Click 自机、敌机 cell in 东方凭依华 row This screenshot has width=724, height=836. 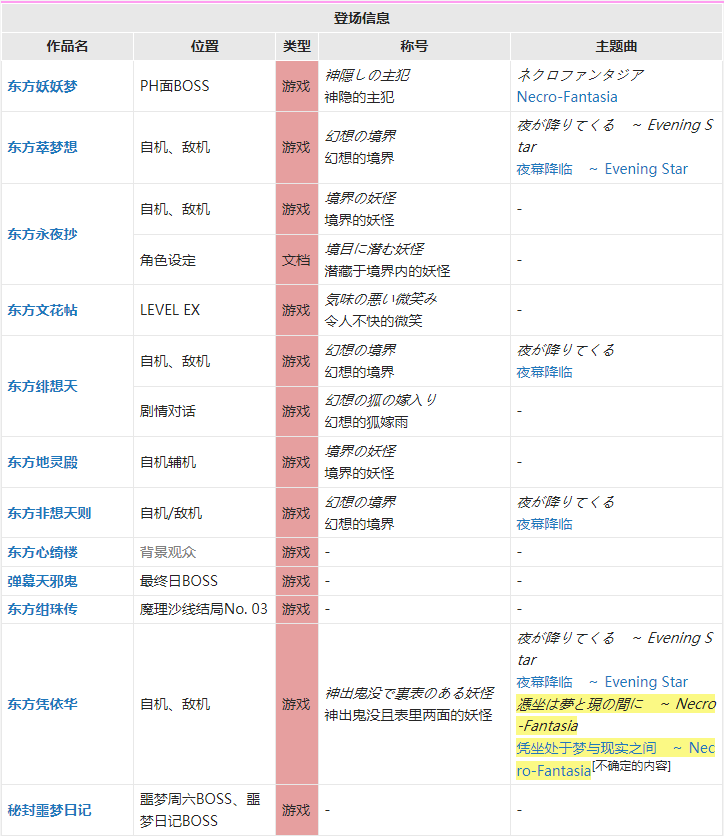point(205,704)
